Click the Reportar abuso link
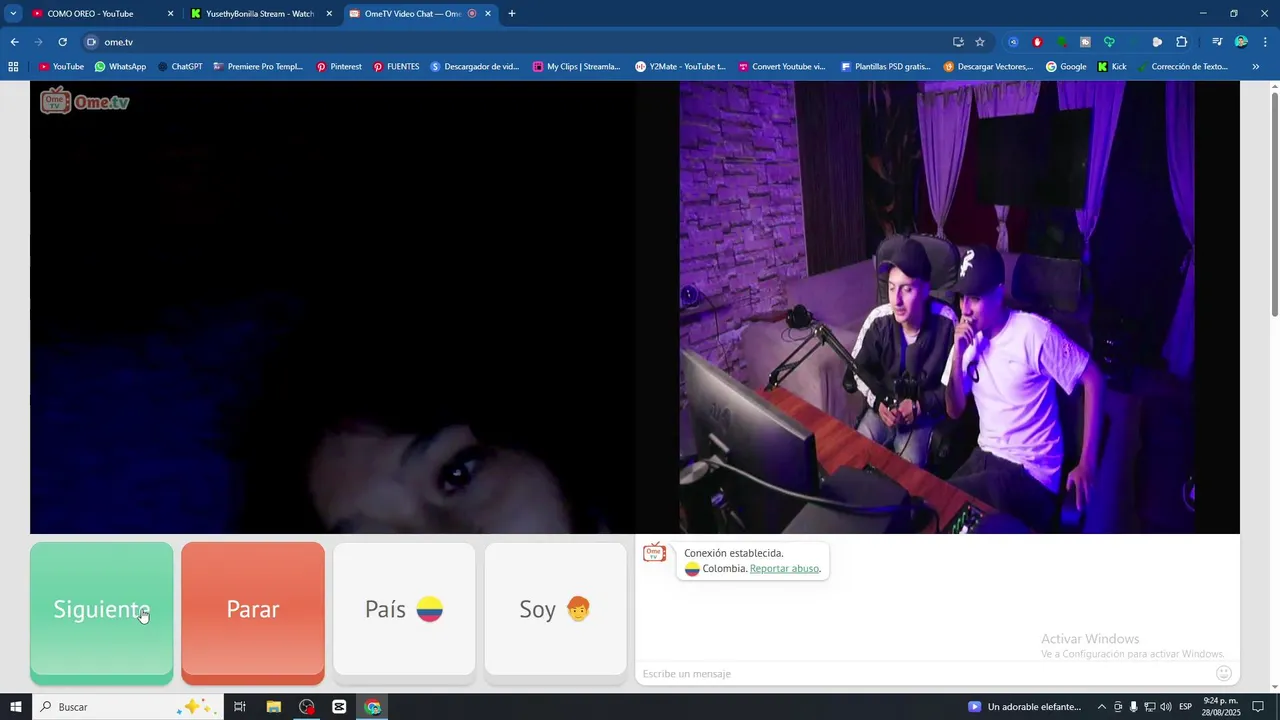The width and height of the screenshot is (1280, 720). 784,568
